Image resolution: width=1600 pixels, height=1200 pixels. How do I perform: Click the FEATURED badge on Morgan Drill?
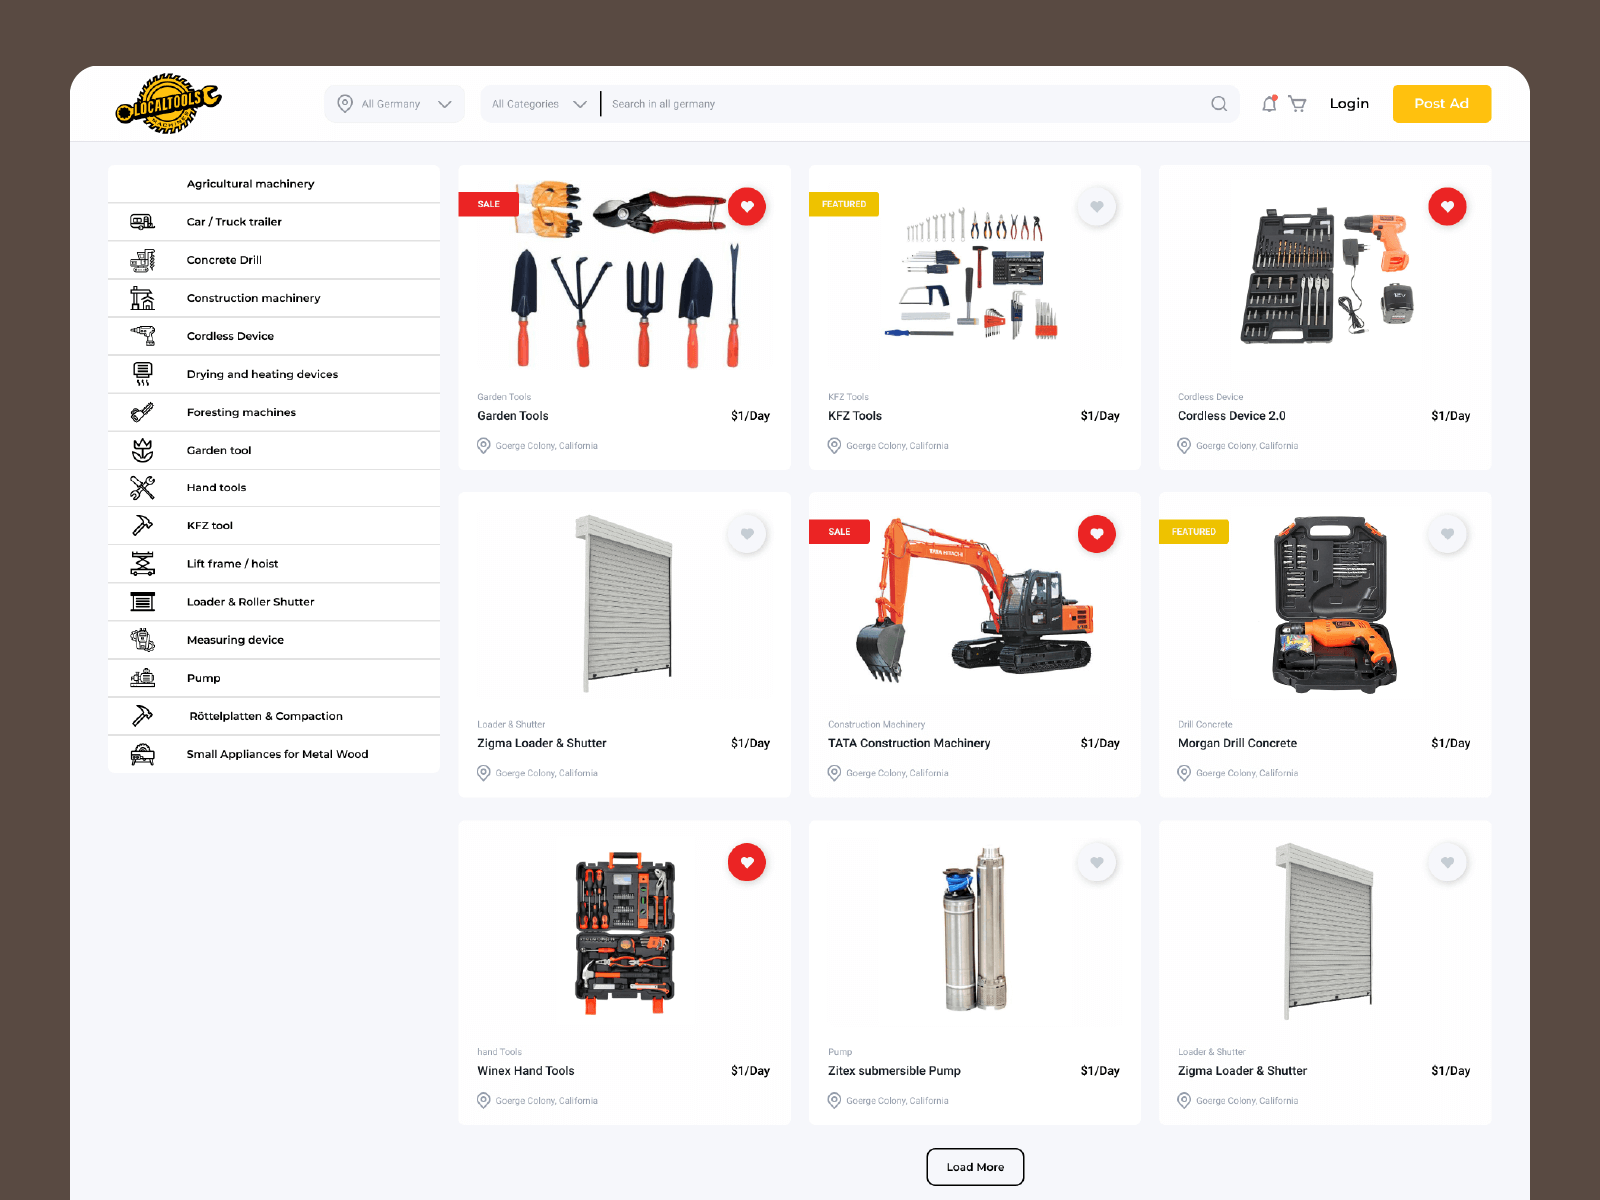[x=1193, y=532]
